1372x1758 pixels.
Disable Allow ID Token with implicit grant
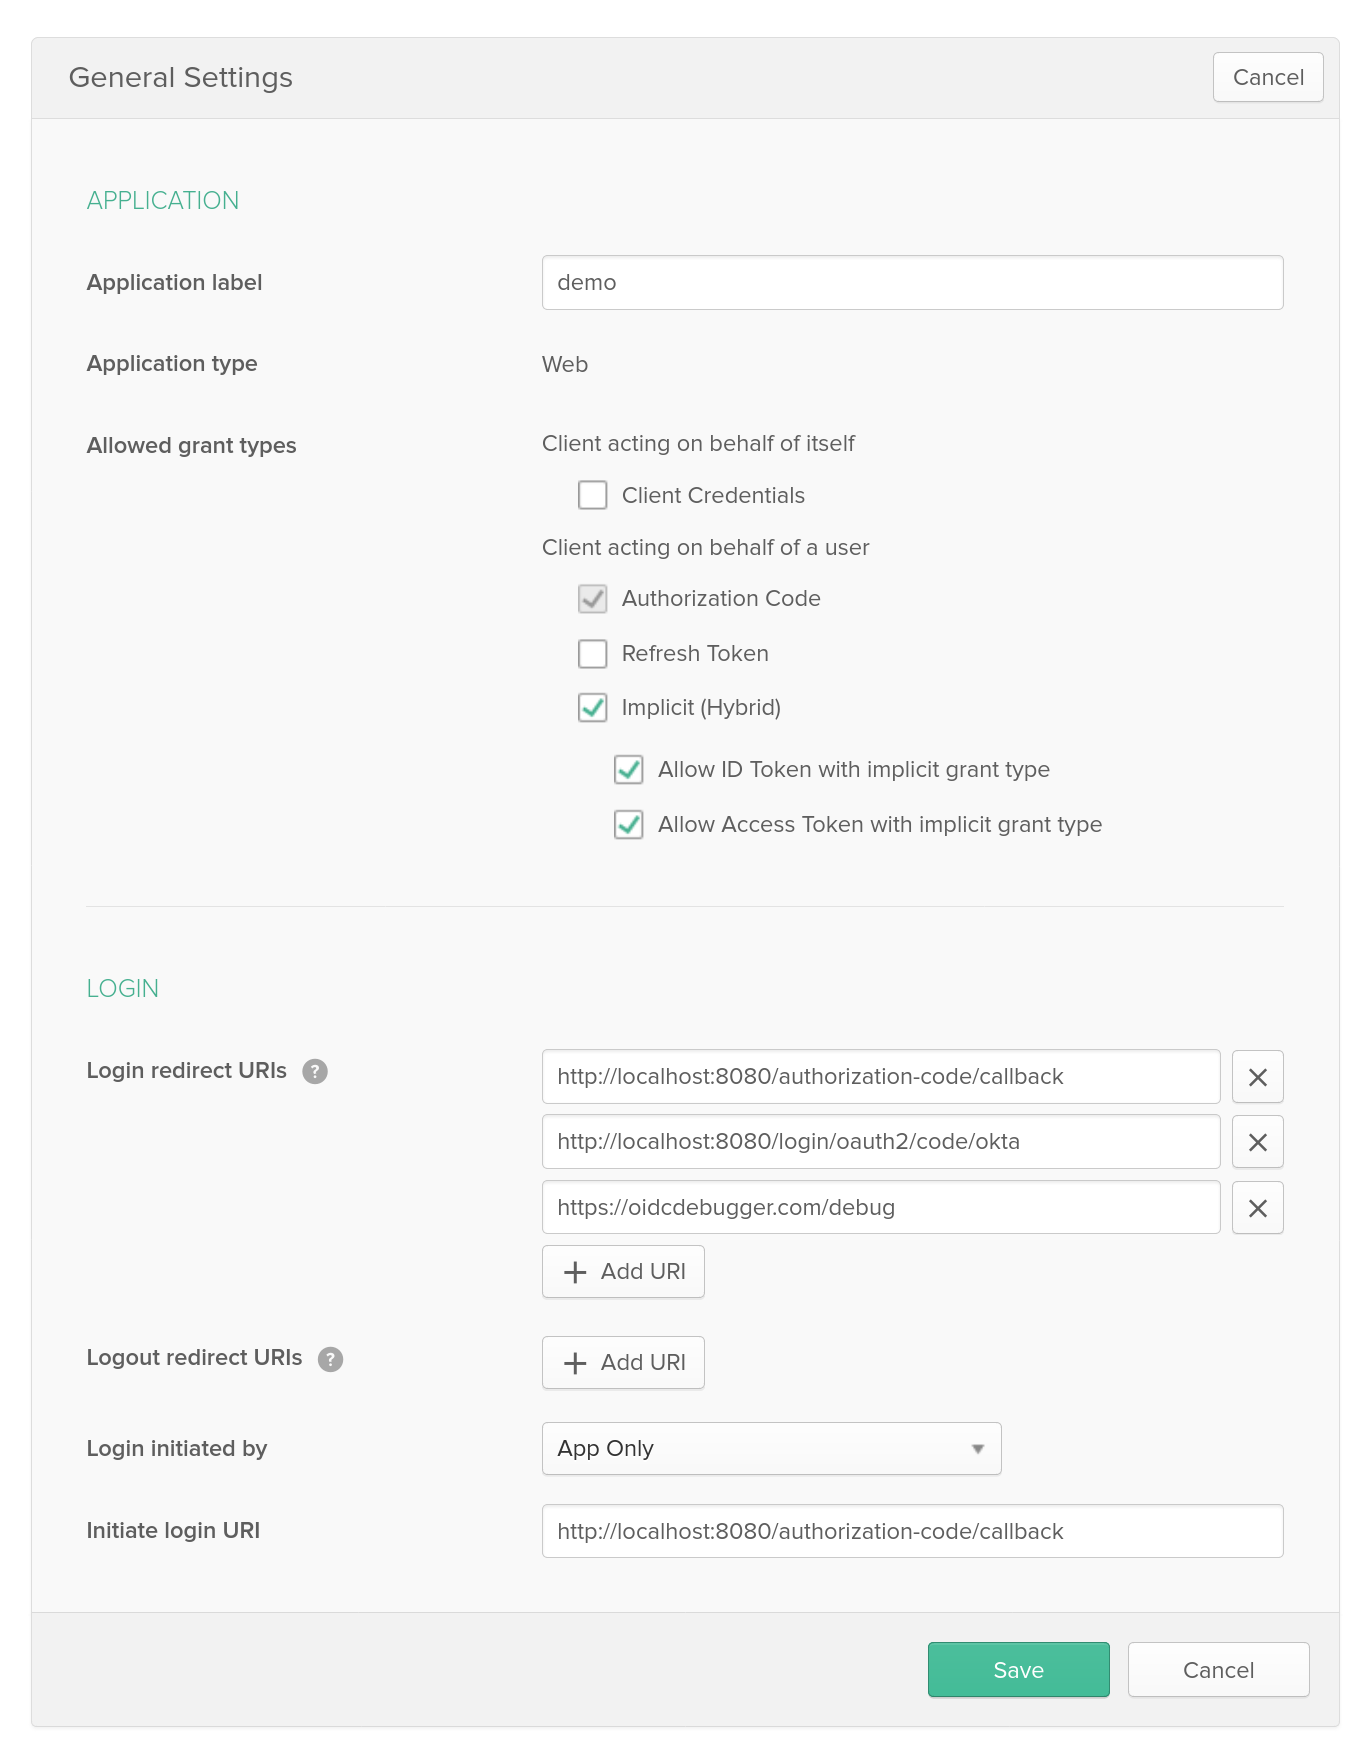[x=629, y=770]
